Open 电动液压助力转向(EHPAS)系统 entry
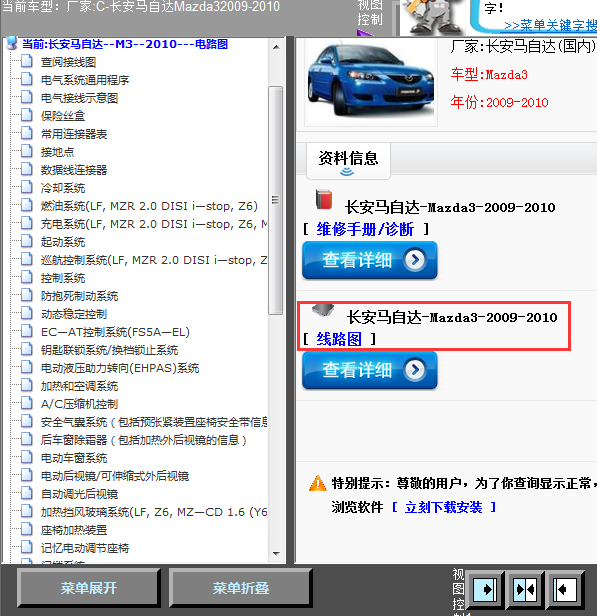Viewport: 597px width, 616px height. 120,368
